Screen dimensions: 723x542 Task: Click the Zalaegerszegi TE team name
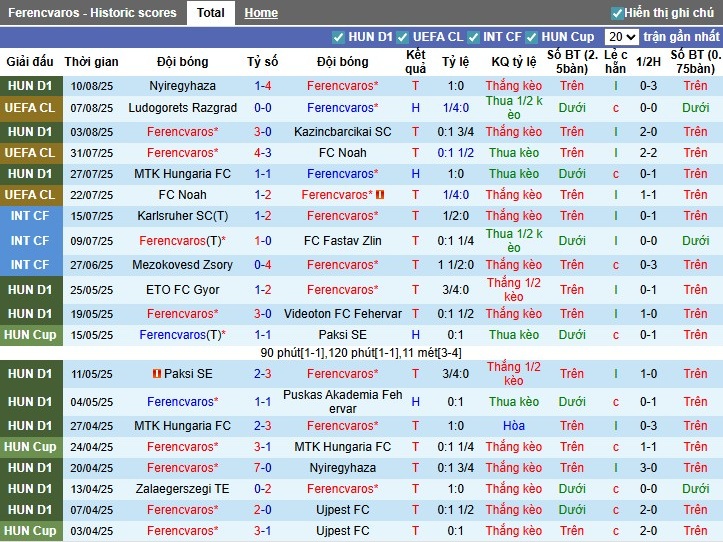182,489
